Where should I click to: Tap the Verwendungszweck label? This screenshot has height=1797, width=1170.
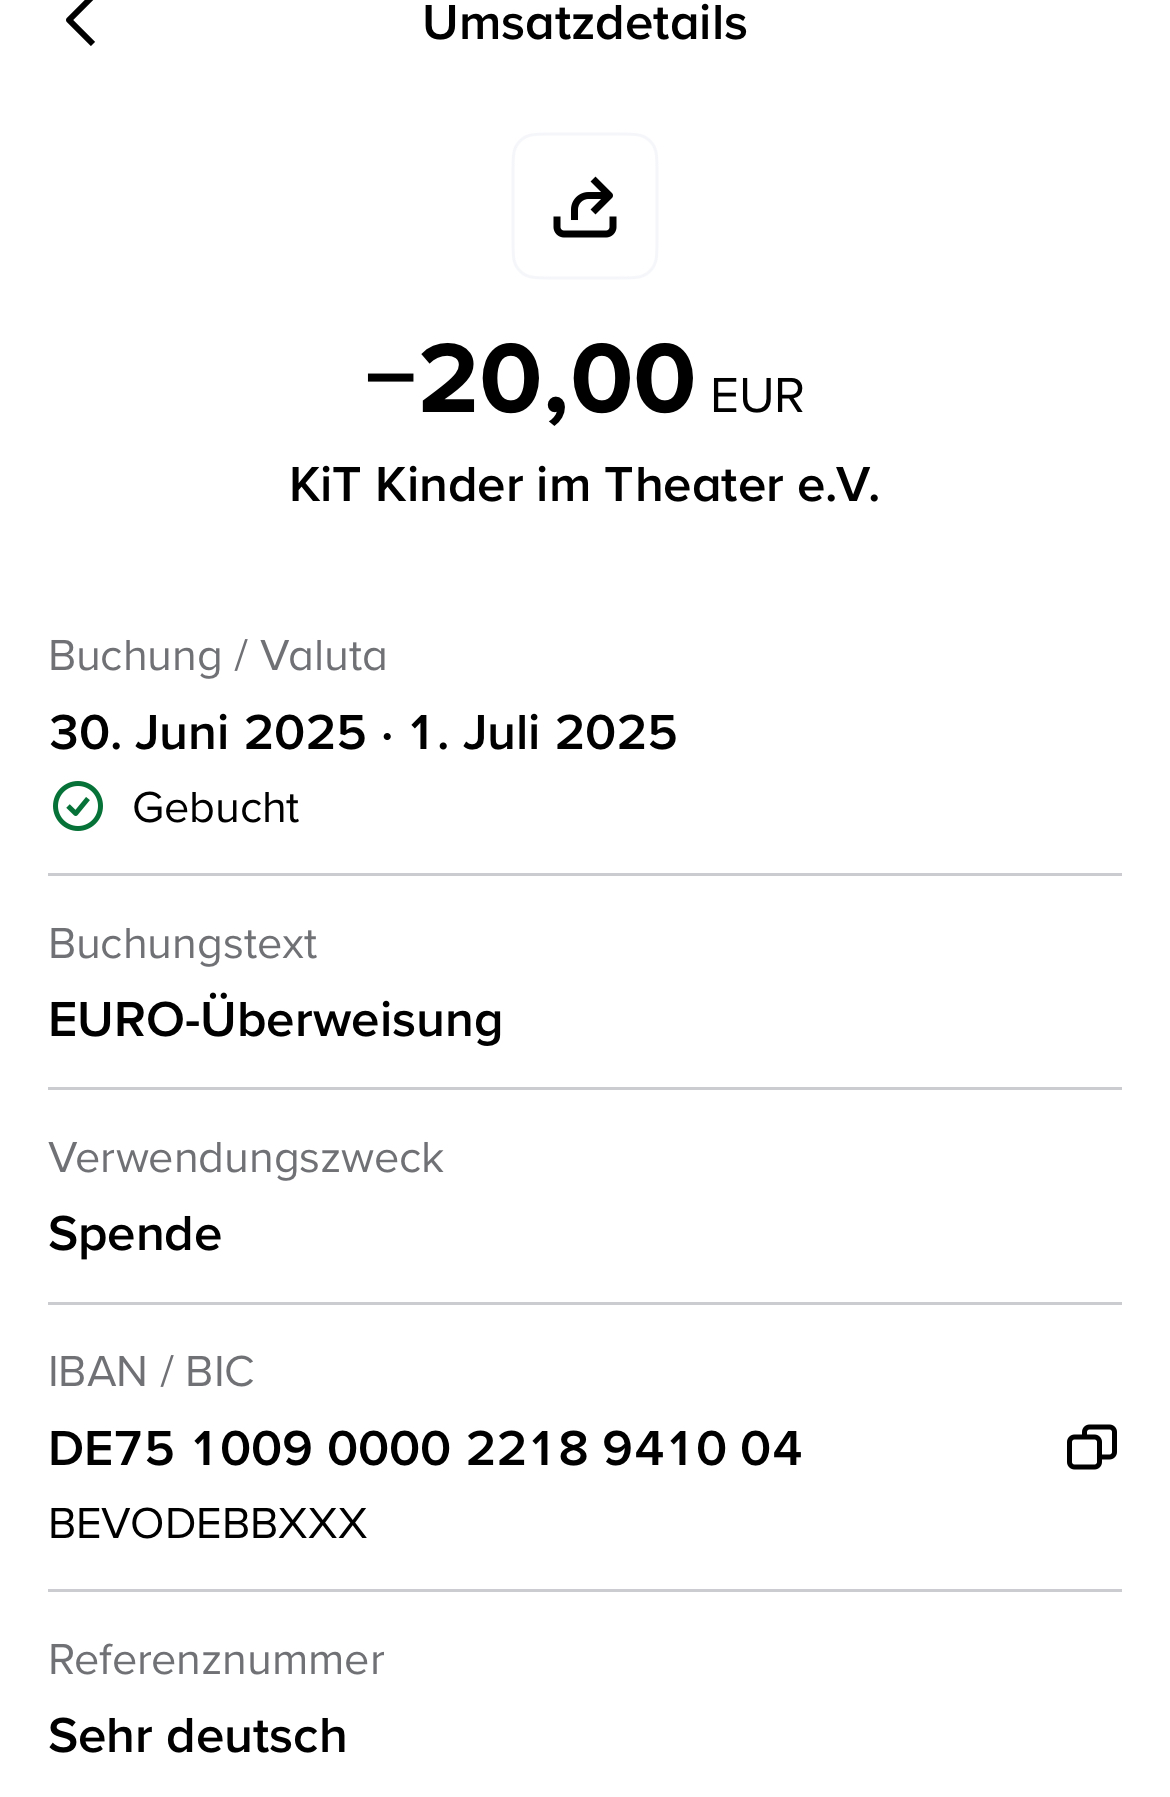click(x=246, y=1158)
